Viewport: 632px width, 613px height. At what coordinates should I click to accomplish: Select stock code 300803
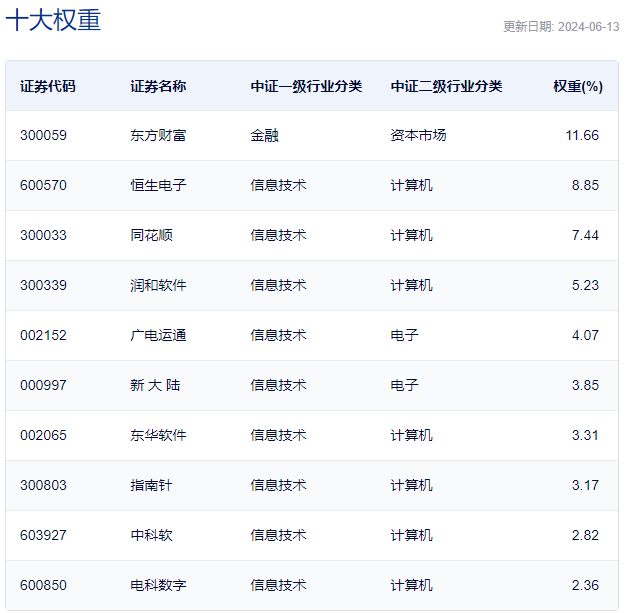click(x=43, y=485)
